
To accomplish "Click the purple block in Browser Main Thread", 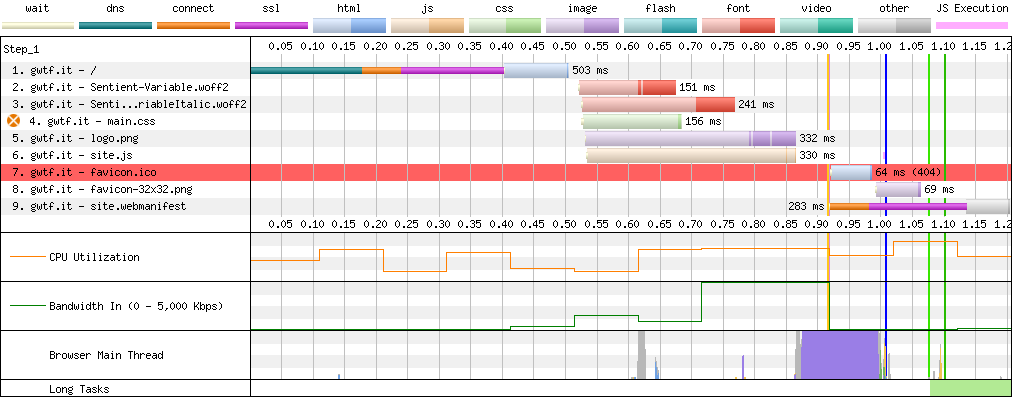I will pyautogui.click(x=840, y=355).
